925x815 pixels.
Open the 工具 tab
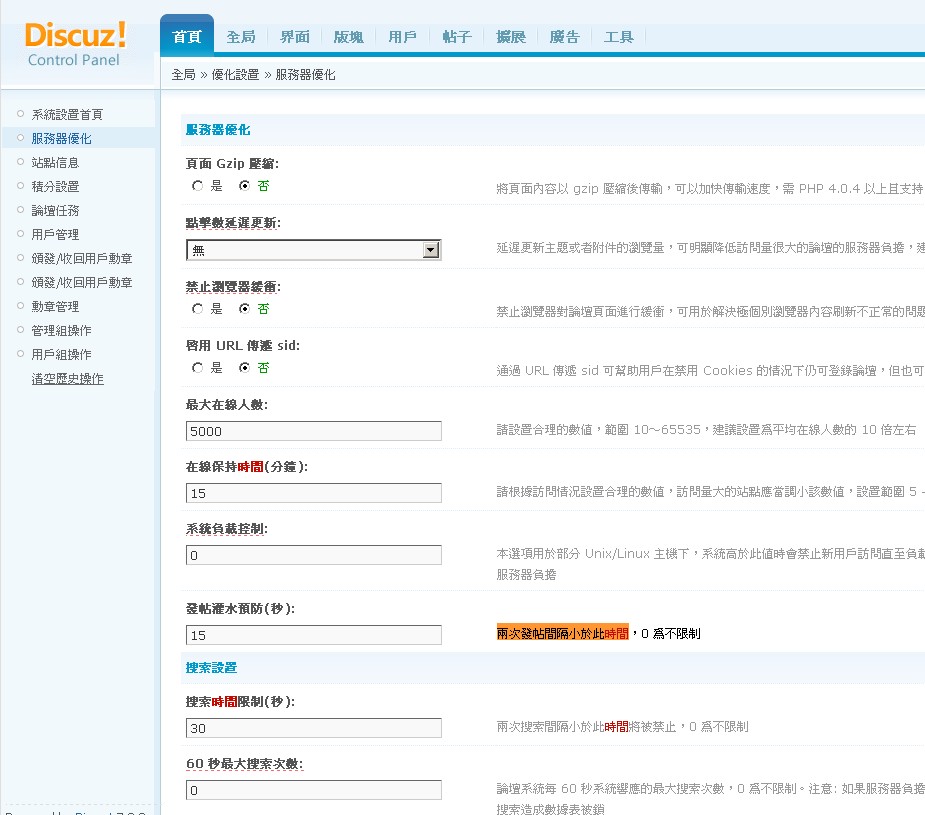click(619, 37)
